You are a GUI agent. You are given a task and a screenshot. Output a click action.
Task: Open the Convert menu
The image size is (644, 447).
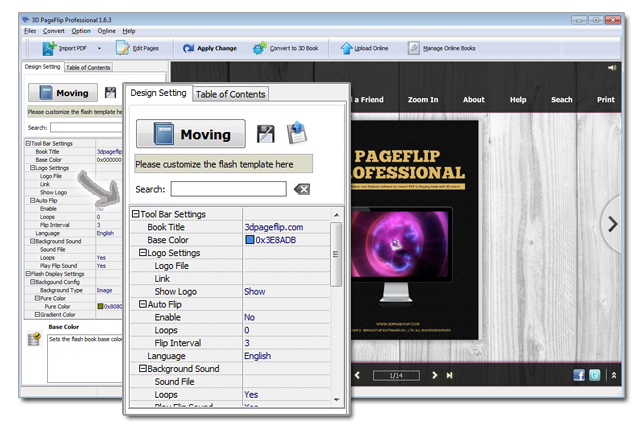[53, 31]
